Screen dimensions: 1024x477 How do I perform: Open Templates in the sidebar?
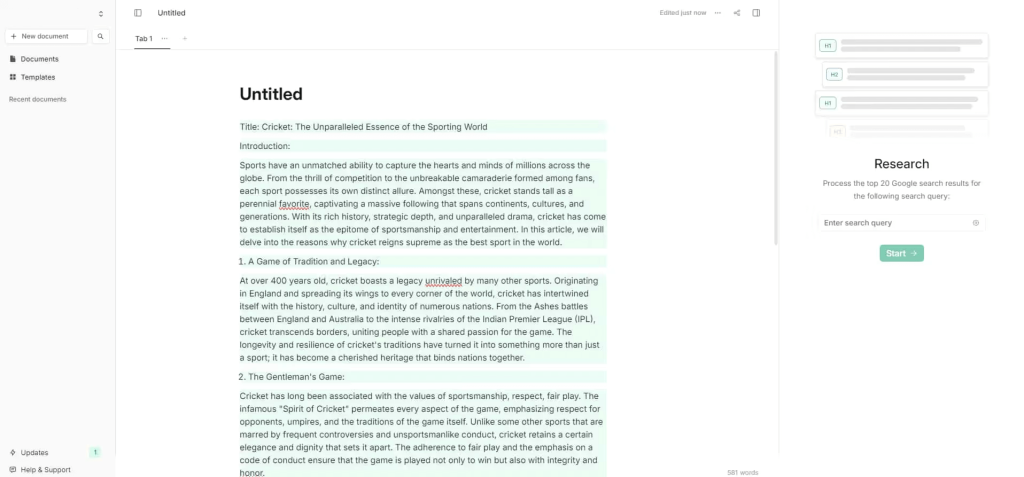(38, 77)
